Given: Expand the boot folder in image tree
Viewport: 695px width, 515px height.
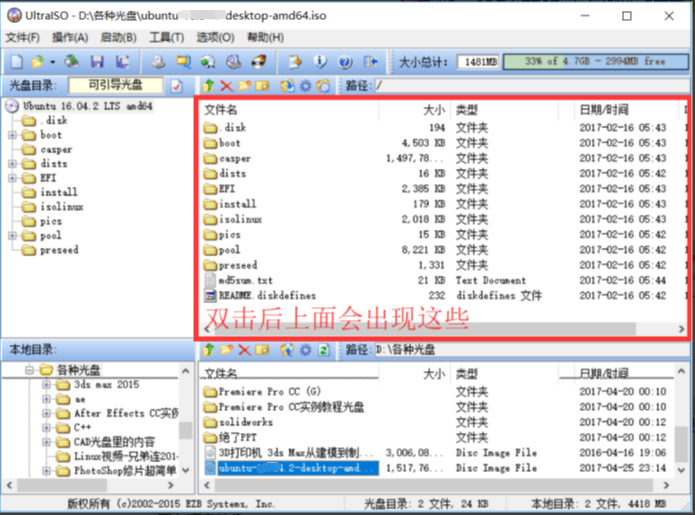Looking at the screenshot, I should point(12,135).
